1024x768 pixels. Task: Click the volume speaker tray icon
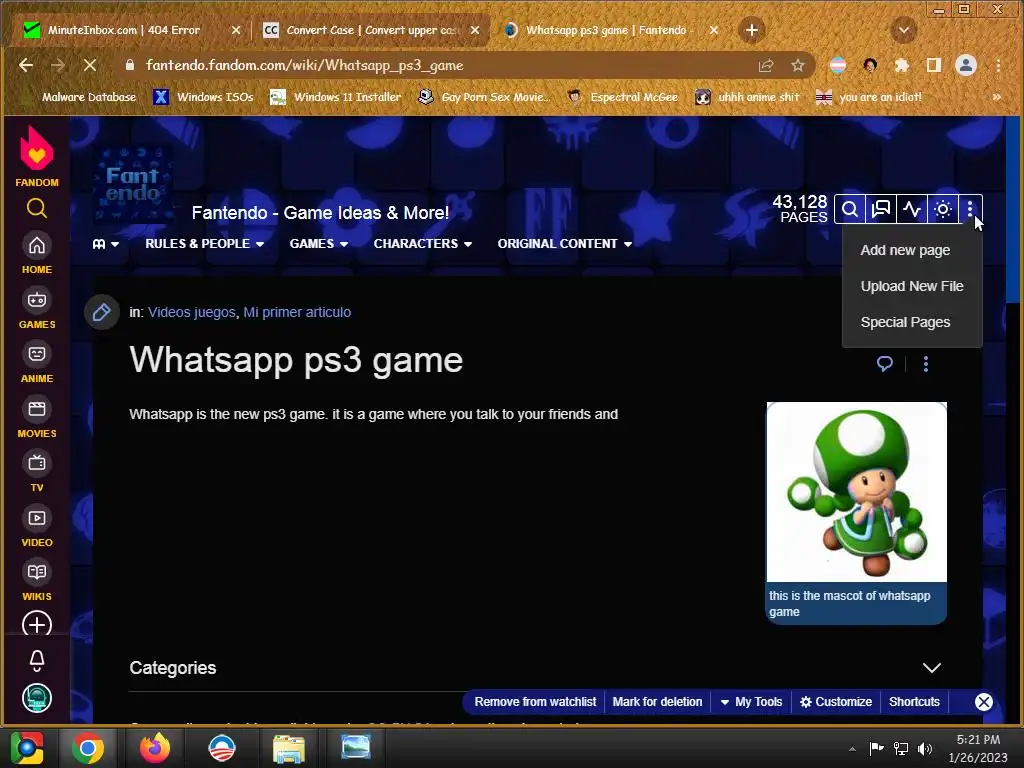925,748
